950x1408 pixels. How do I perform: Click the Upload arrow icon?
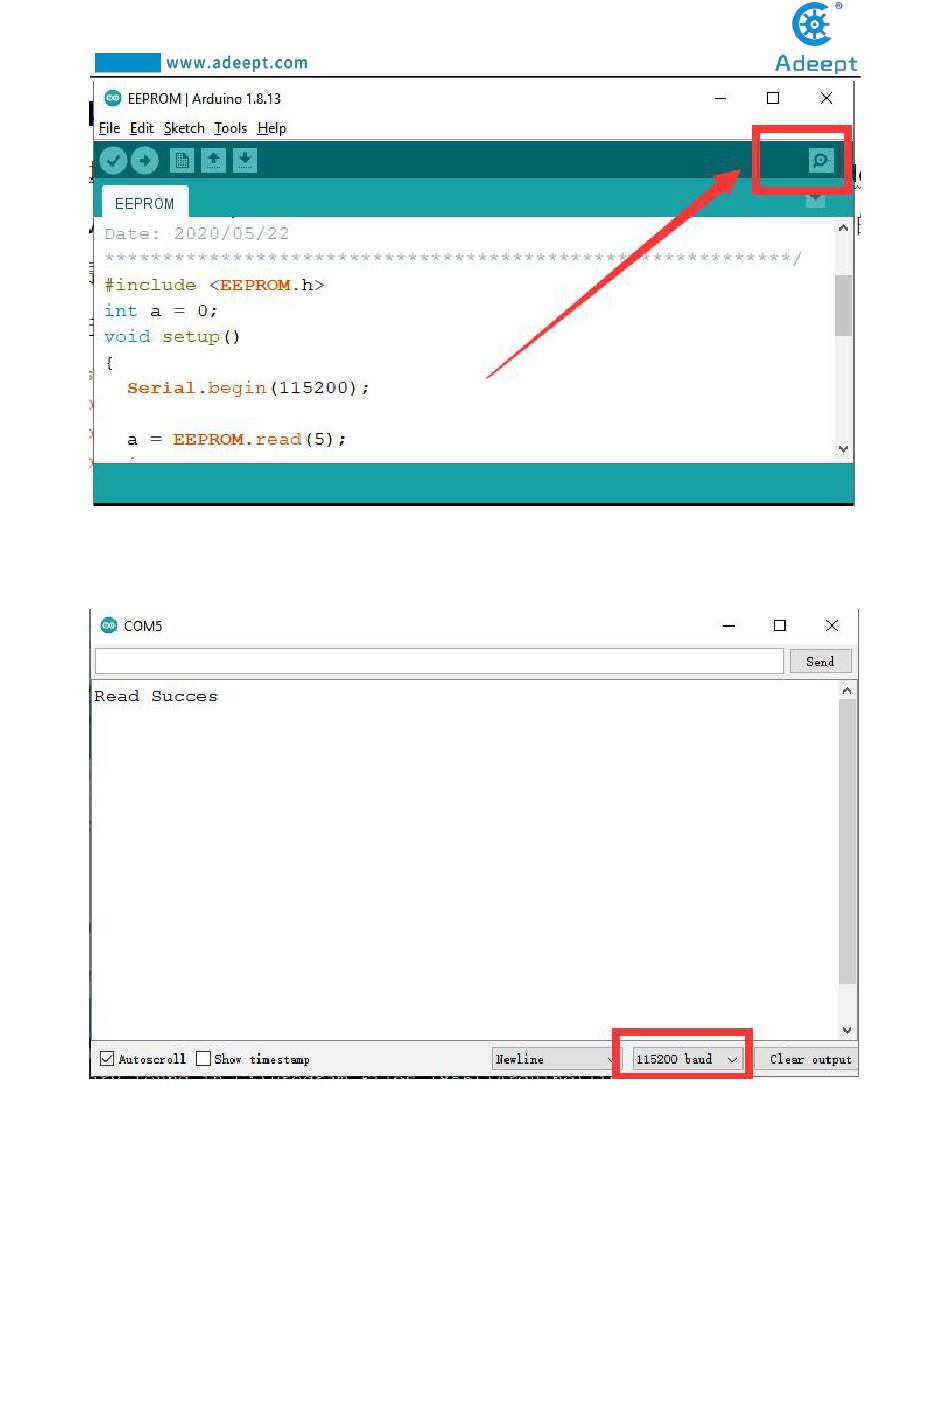point(145,160)
